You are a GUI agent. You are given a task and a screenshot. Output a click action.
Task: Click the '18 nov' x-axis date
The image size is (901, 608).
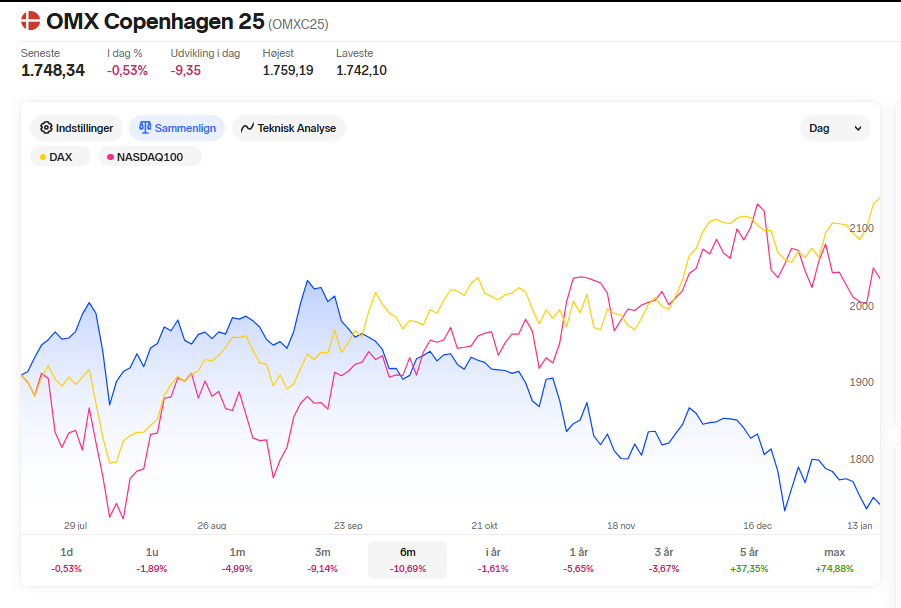(621, 525)
